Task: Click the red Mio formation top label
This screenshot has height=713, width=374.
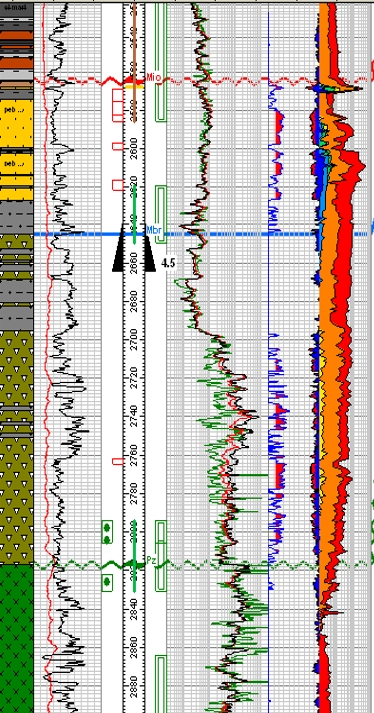Action: pyautogui.click(x=153, y=77)
